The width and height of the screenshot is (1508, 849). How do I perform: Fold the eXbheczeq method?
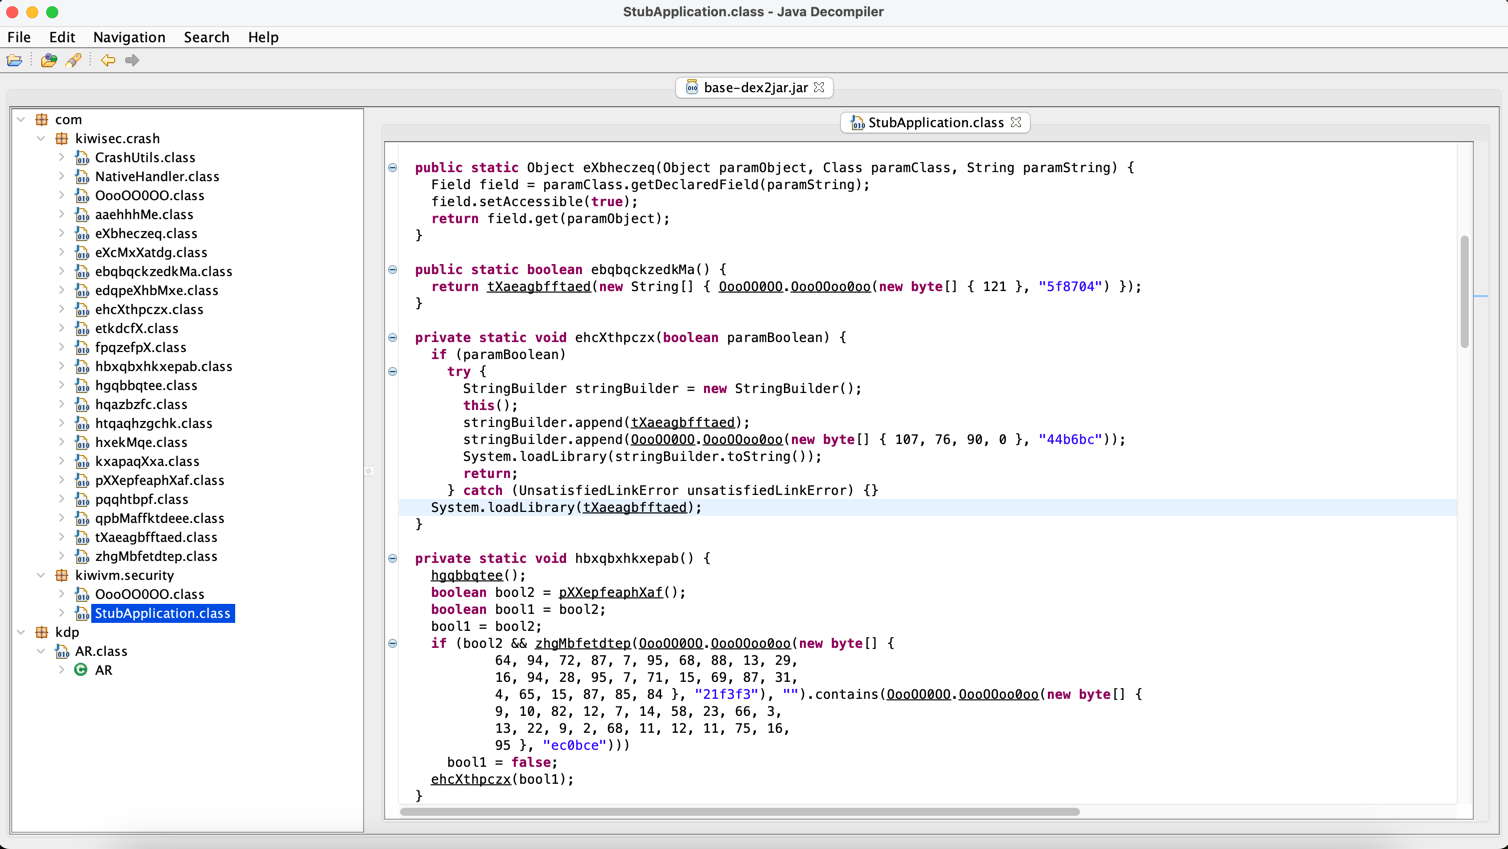(393, 167)
